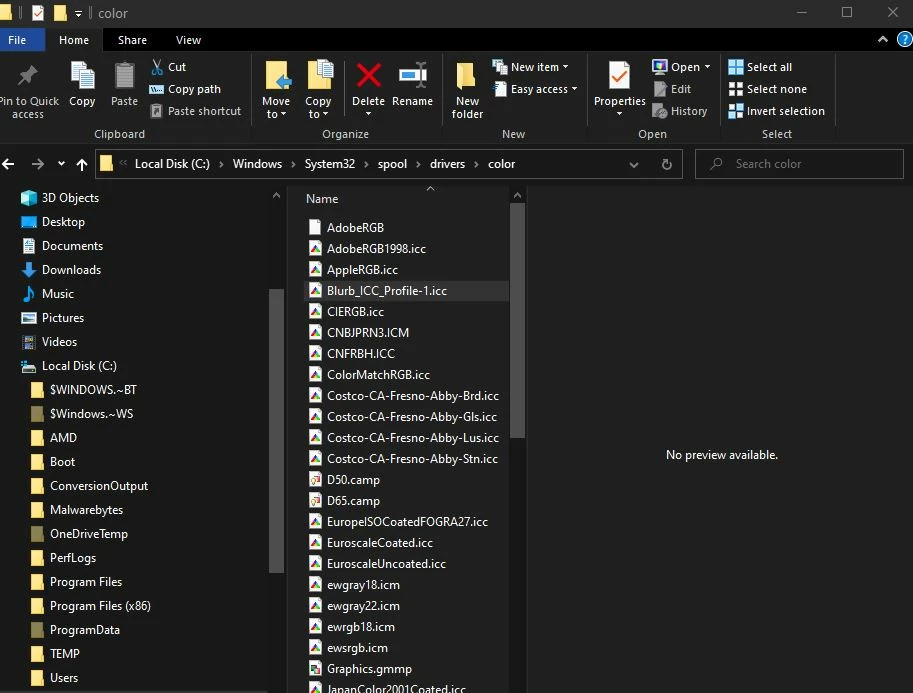Open the Move to dropdown
The image size is (913, 693).
coord(276,90)
